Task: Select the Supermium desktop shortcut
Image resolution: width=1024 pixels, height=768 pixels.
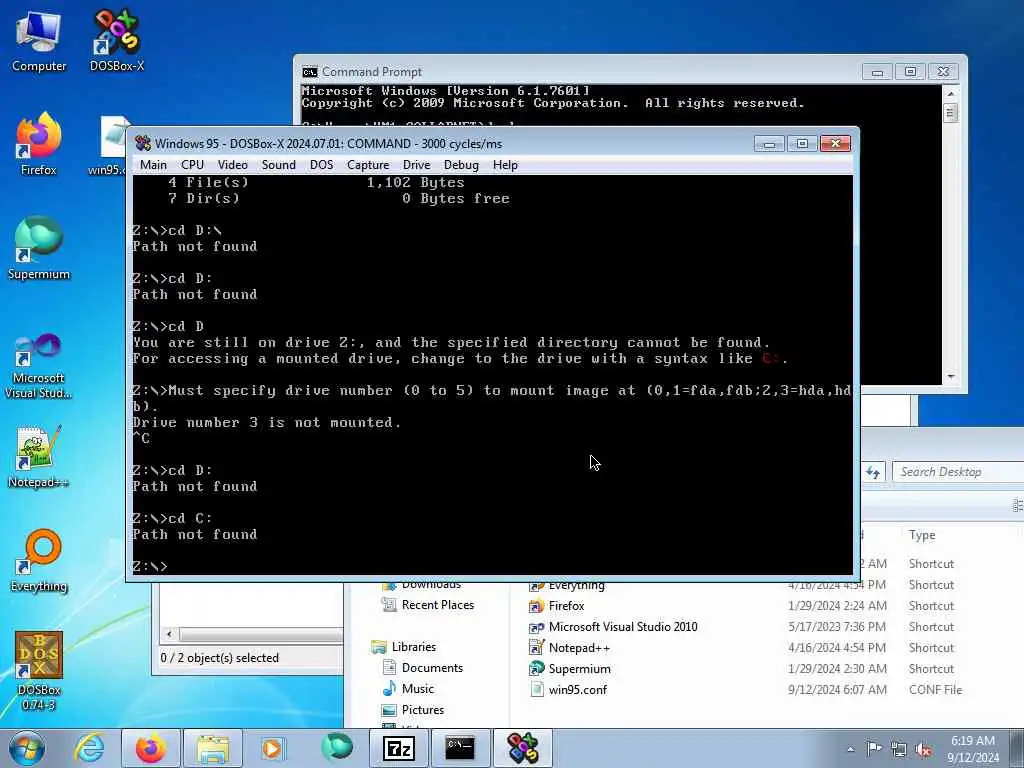Action: [39, 248]
